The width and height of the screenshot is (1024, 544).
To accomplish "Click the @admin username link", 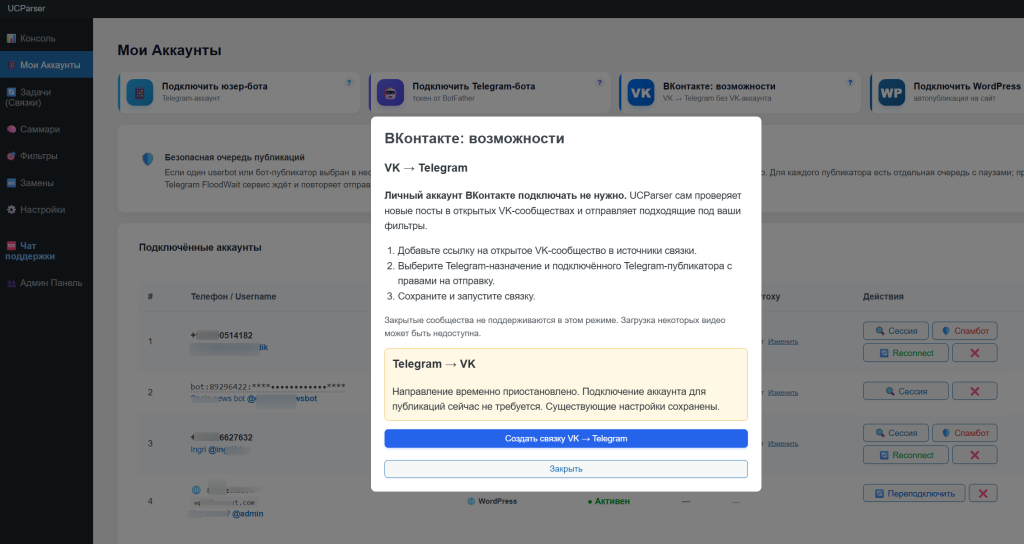I will (x=248, y=514).
